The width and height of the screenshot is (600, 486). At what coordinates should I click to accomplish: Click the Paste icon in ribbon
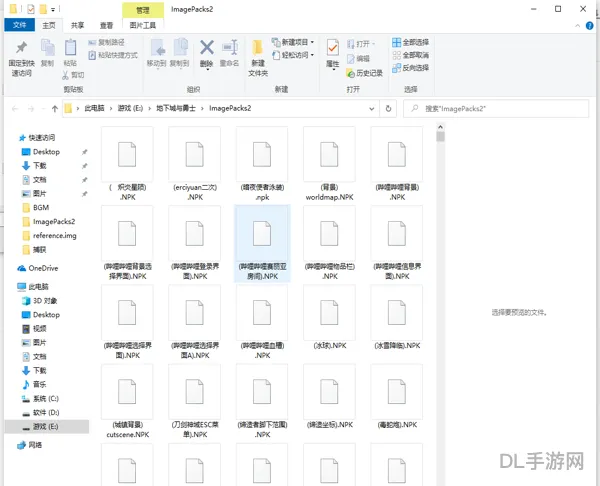coord(70,48)
